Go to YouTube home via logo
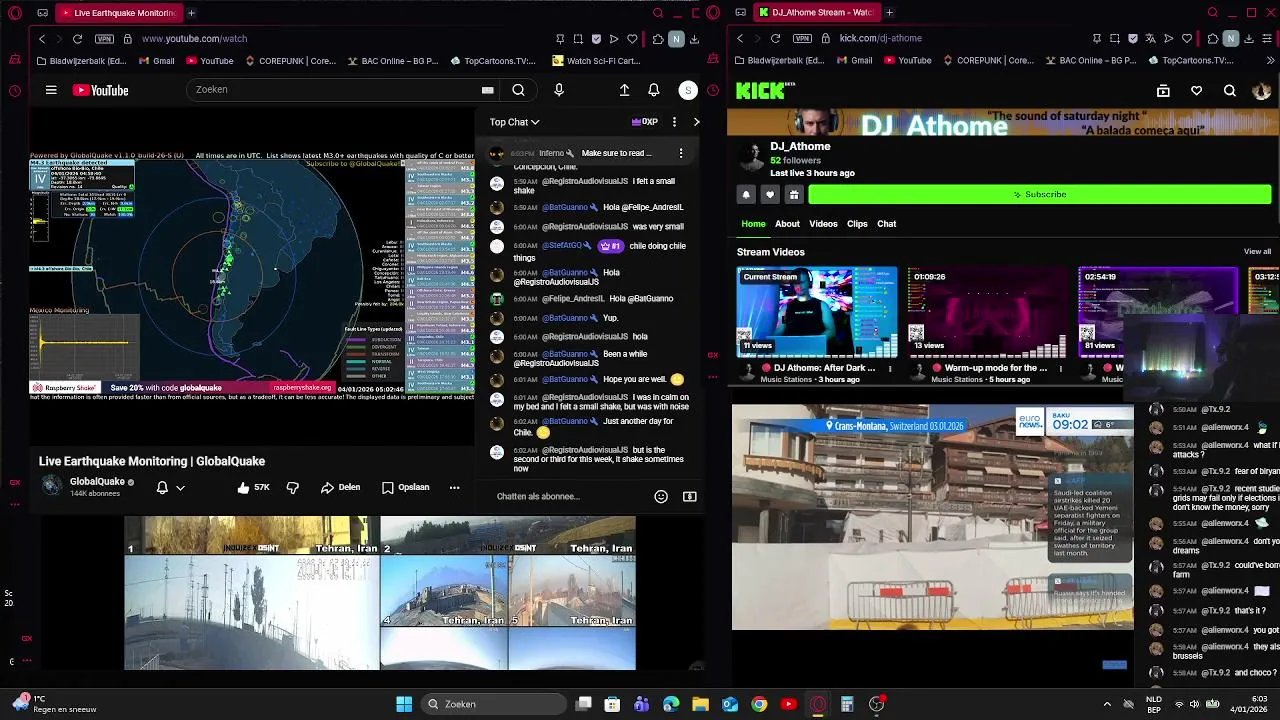This screenshot has height=720, width=1280. [100, 90]
